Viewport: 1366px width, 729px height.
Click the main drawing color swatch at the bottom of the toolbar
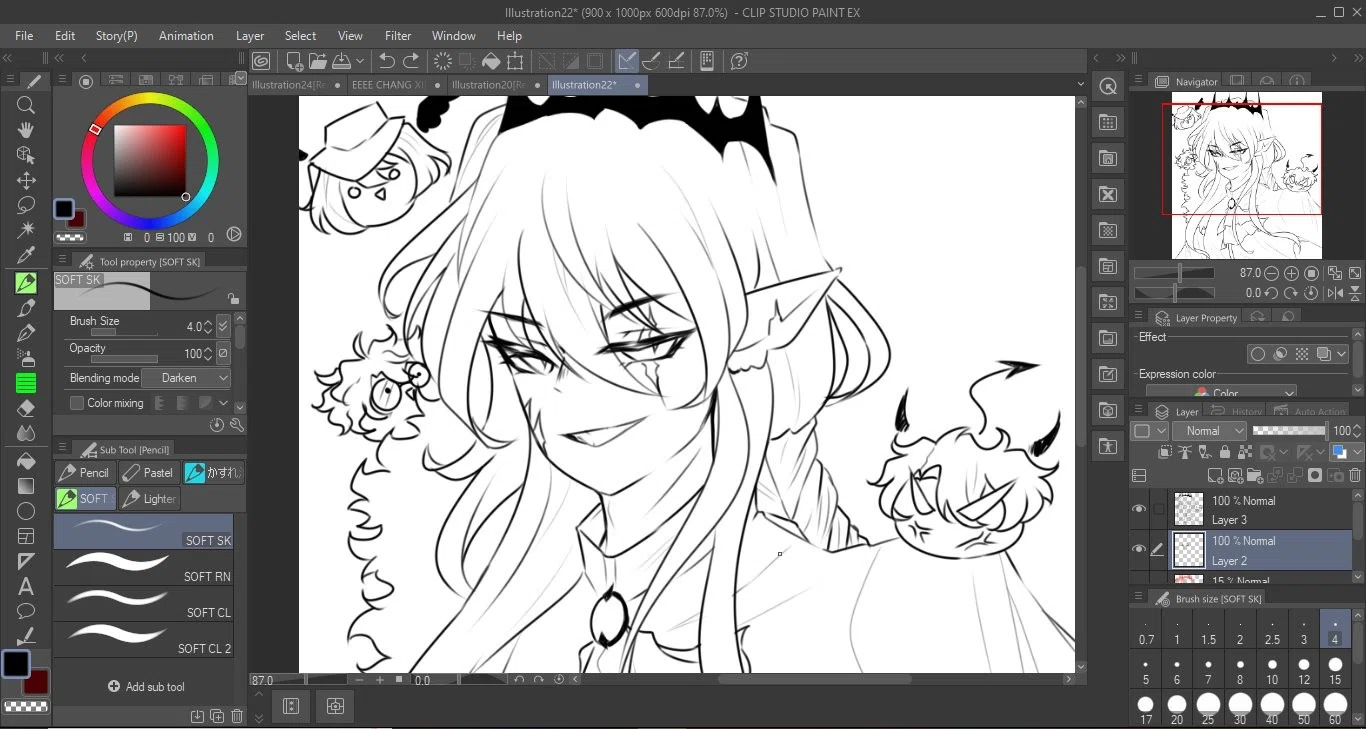16,664
